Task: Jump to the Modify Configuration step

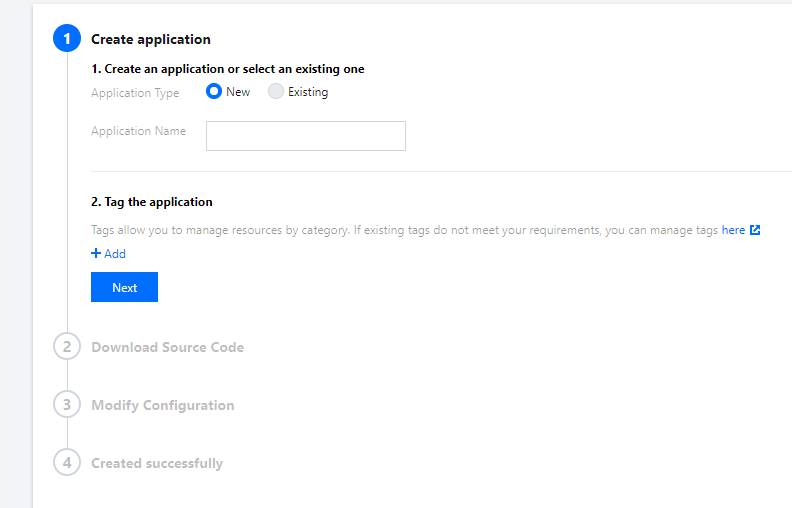Action: (162, 405)
